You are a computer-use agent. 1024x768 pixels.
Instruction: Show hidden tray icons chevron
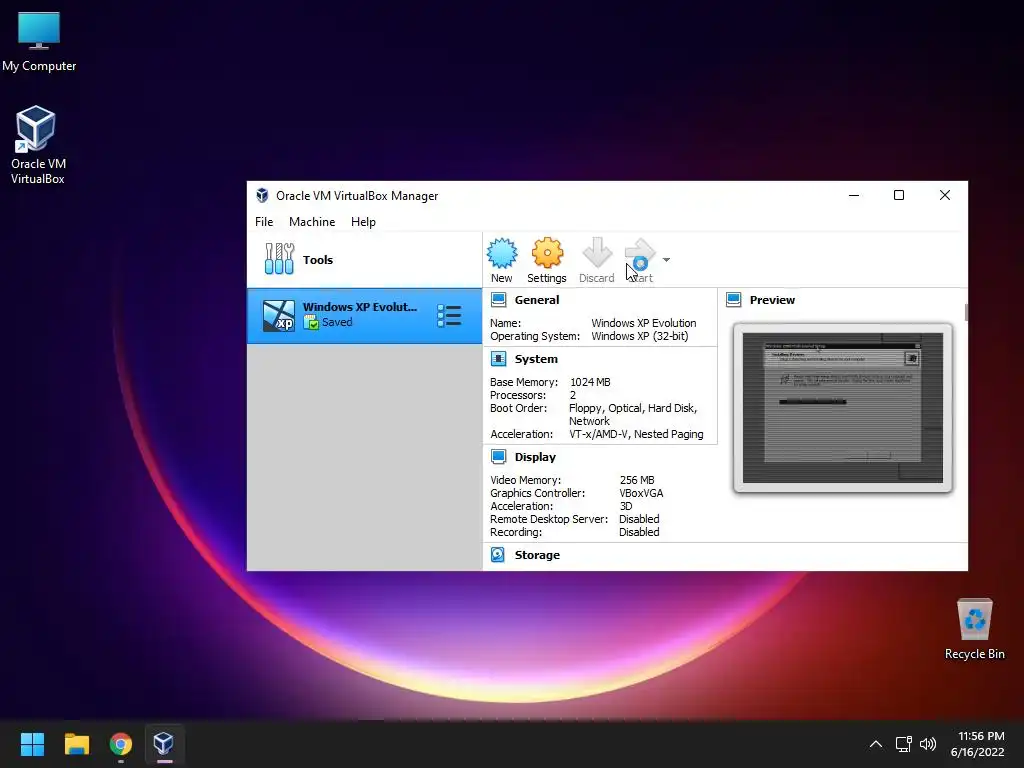(x=876, y=744)
